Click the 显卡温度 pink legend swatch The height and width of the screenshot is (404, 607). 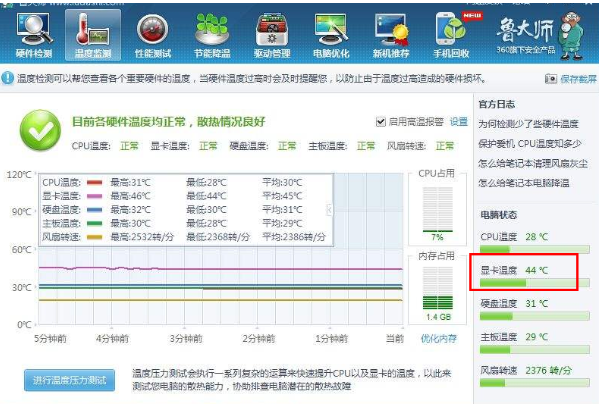[x=95, y=196]
